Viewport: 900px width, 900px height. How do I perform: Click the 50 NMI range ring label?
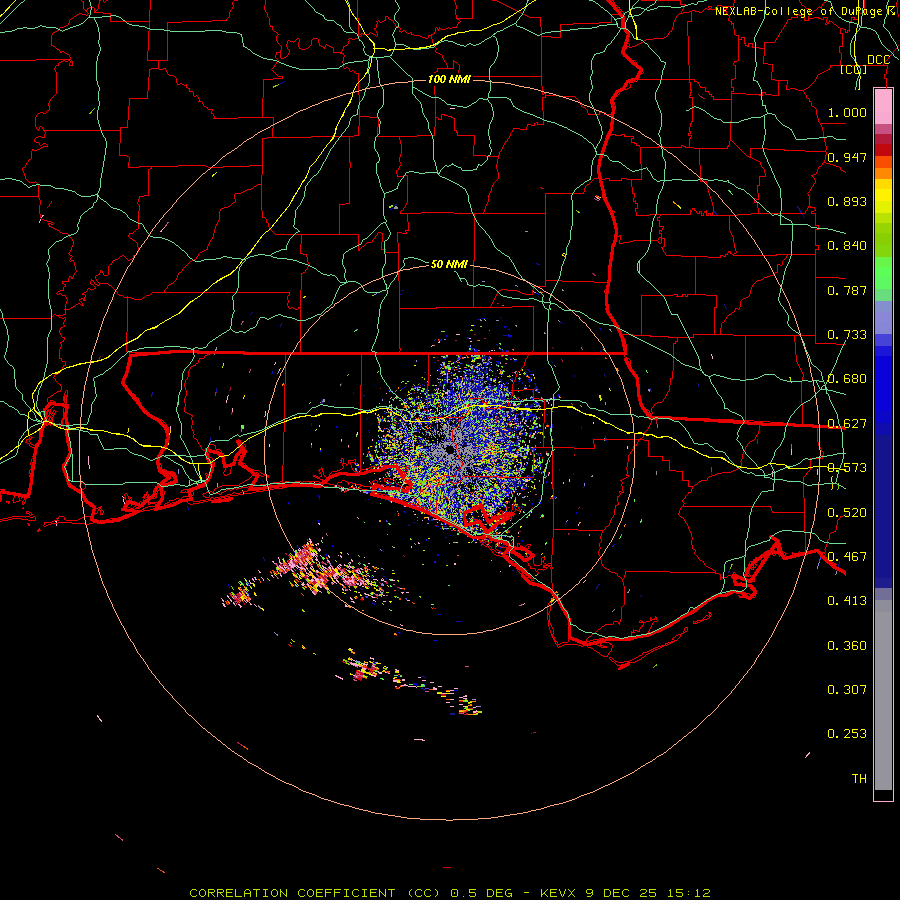pos(449,264)
